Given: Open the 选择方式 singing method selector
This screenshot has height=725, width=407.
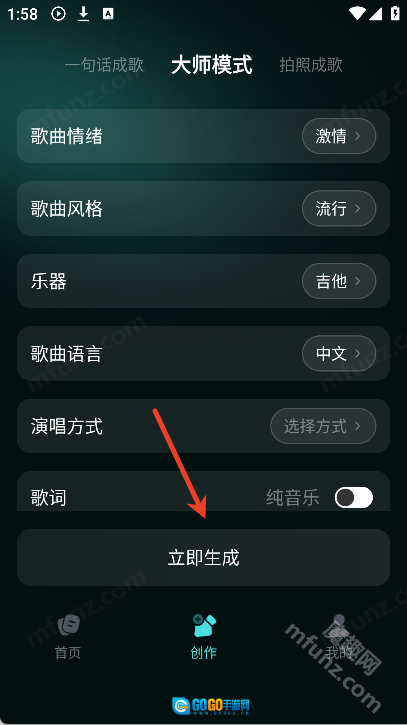Looking at the screenshot, I should (x=323, y=426).
